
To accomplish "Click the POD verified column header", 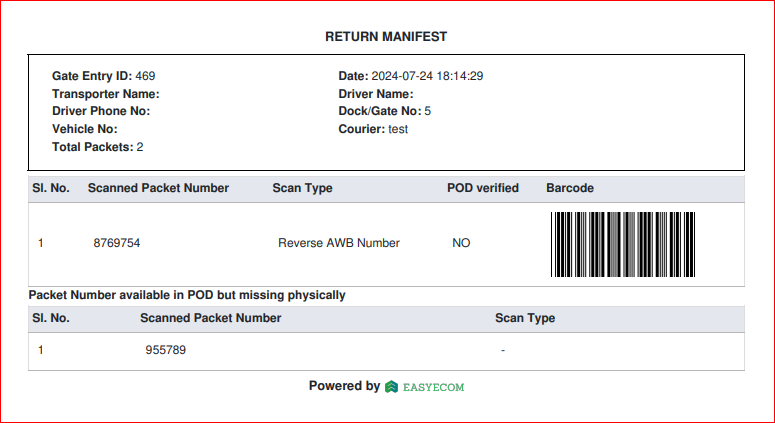I will click(483, 188).
